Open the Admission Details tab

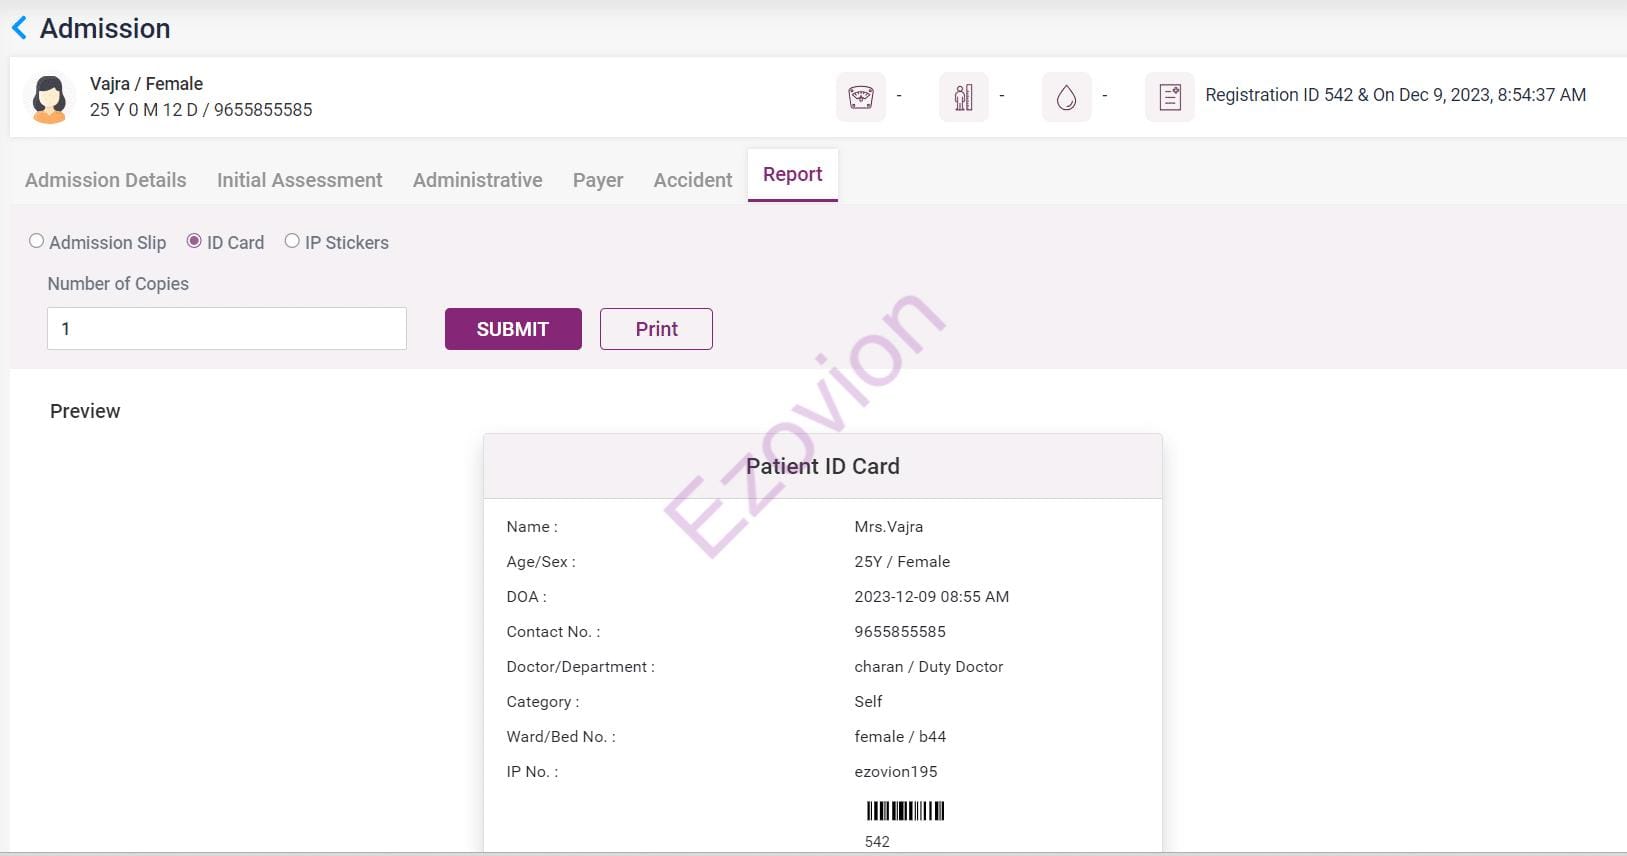tap(106, 180)
